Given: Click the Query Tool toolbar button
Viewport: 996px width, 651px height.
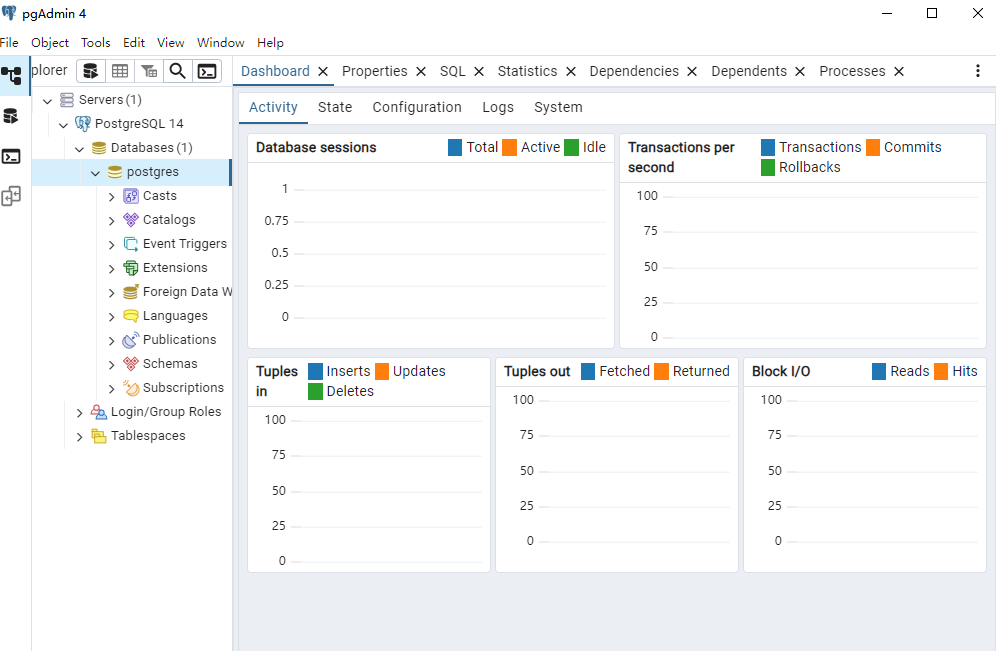Looking at the screenshot, I should click(x=91, y=71).
